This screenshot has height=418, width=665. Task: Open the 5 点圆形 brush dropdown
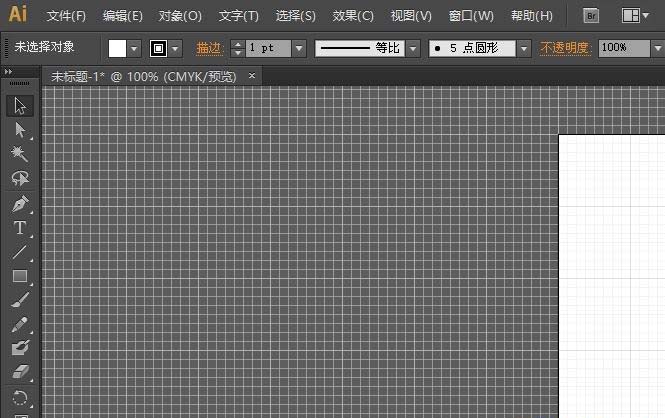click(x=524, y=48)
